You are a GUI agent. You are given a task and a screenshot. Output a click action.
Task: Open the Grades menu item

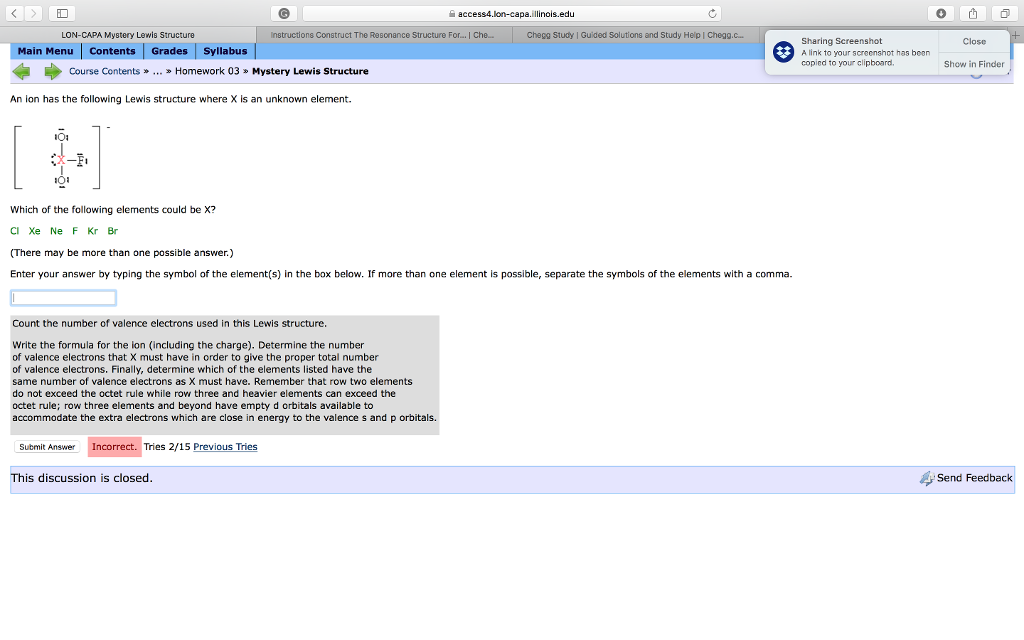(x=169, y=50)
